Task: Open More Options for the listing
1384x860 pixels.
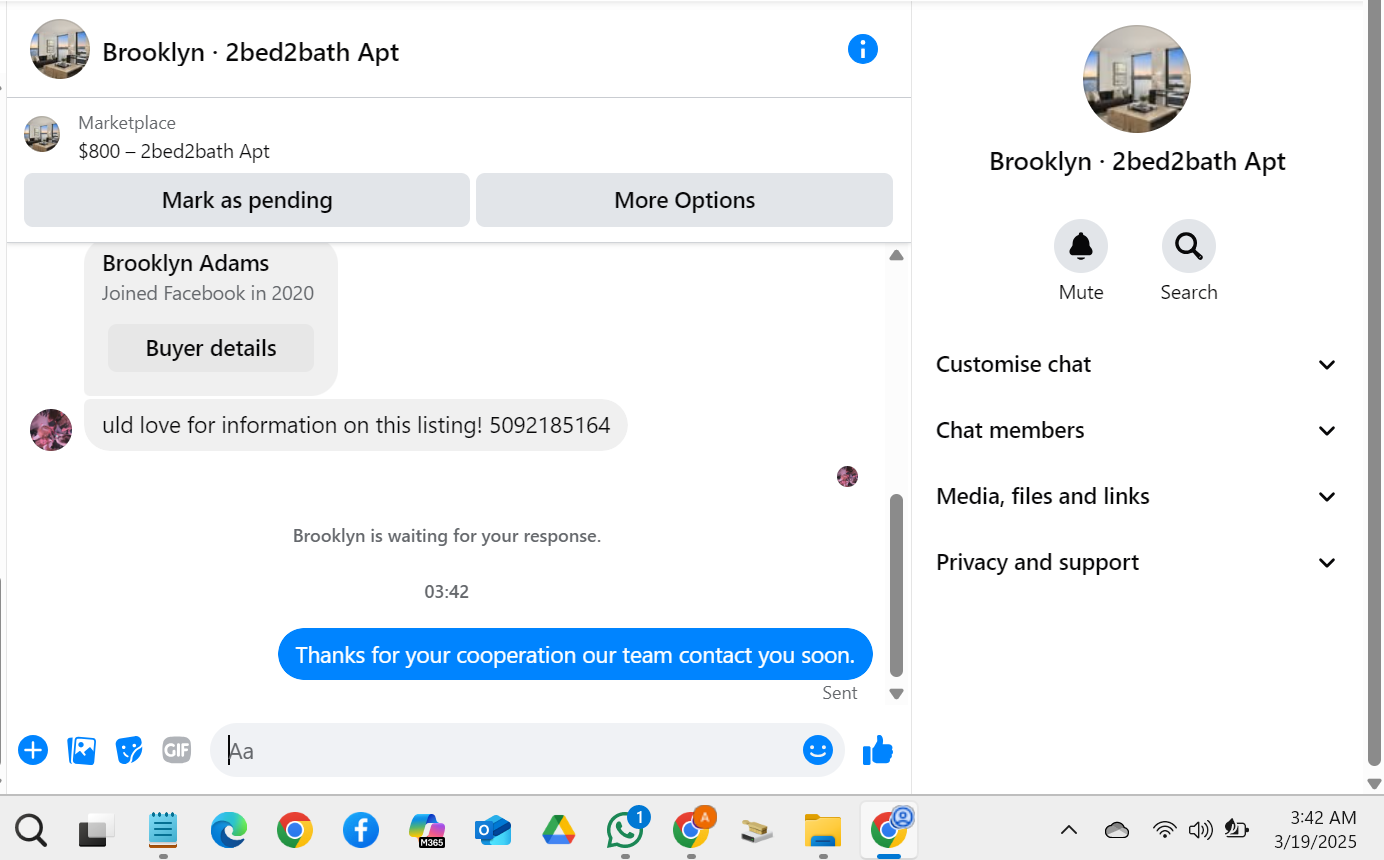Action: click(x=684, y=200)
